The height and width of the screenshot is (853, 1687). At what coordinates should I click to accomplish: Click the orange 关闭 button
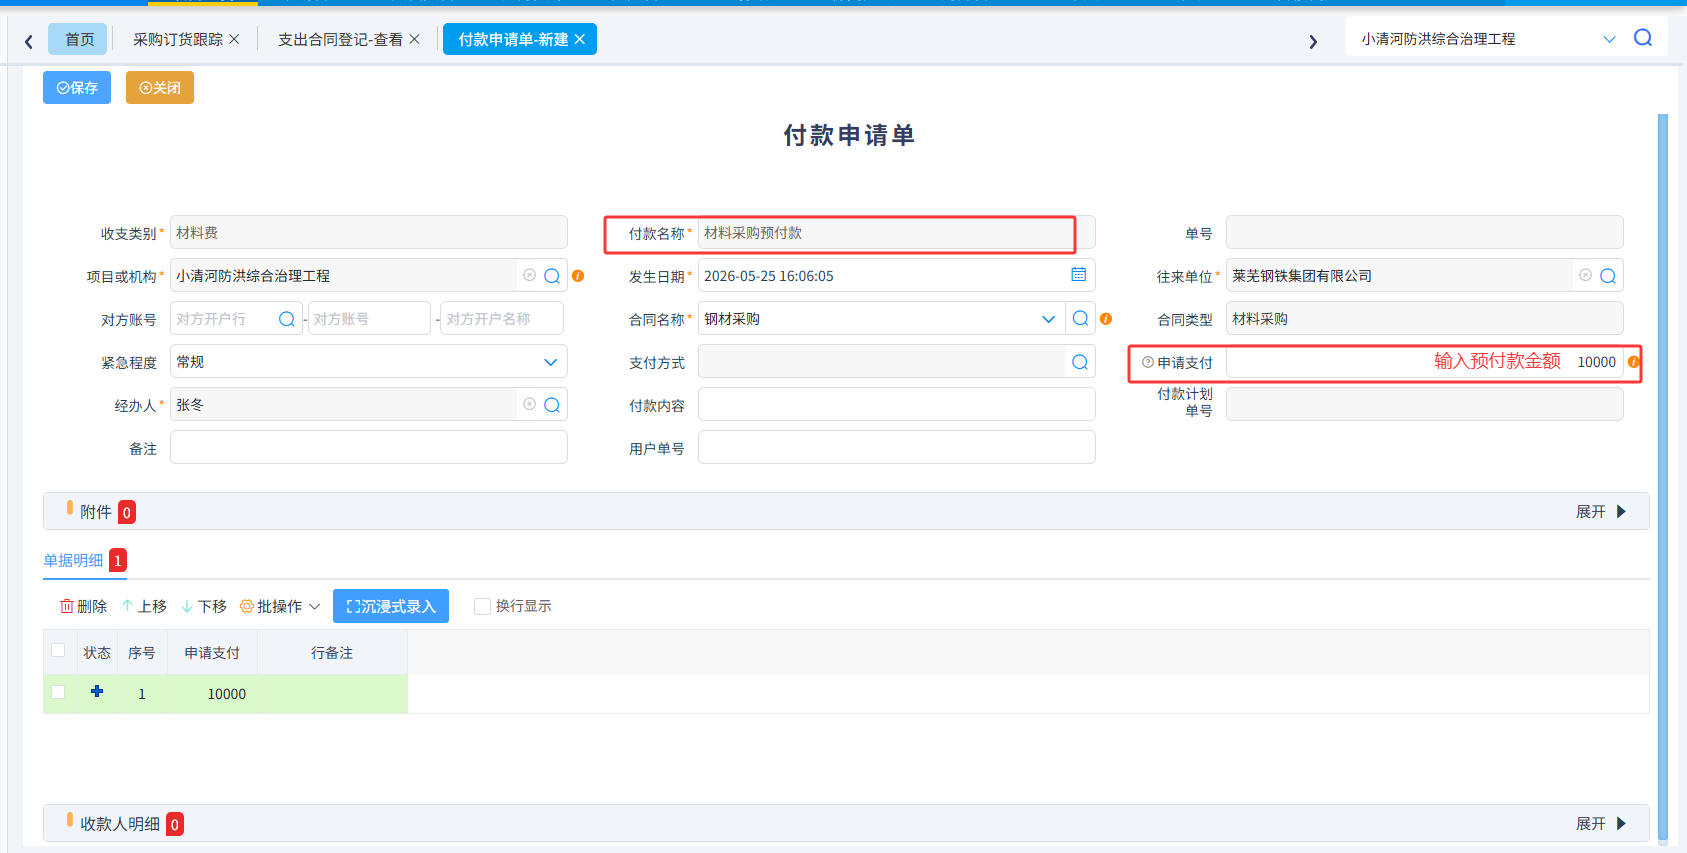[160, 88]
